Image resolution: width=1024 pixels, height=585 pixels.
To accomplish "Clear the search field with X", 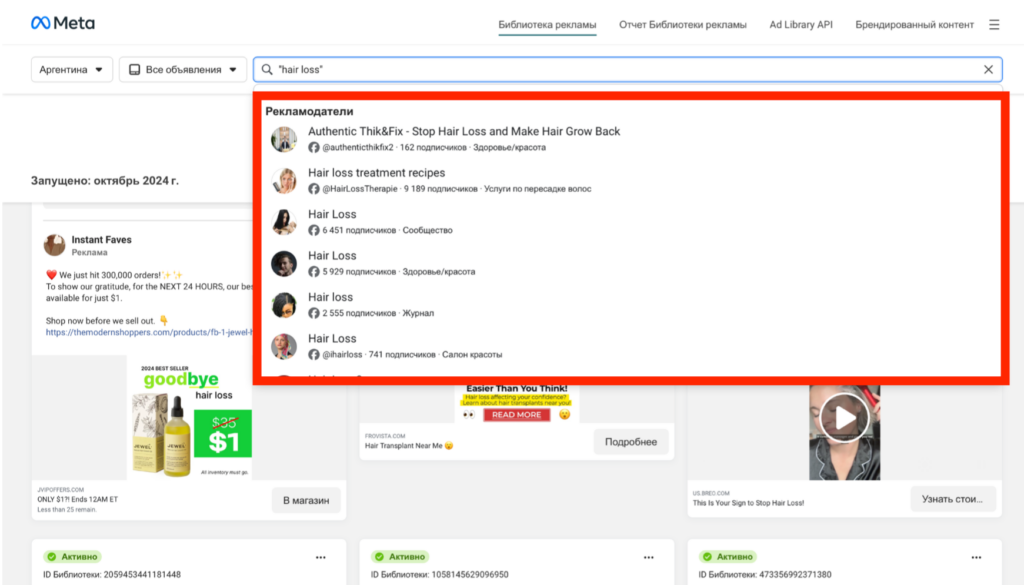I will pyautogui.click(x=988, y=69).
